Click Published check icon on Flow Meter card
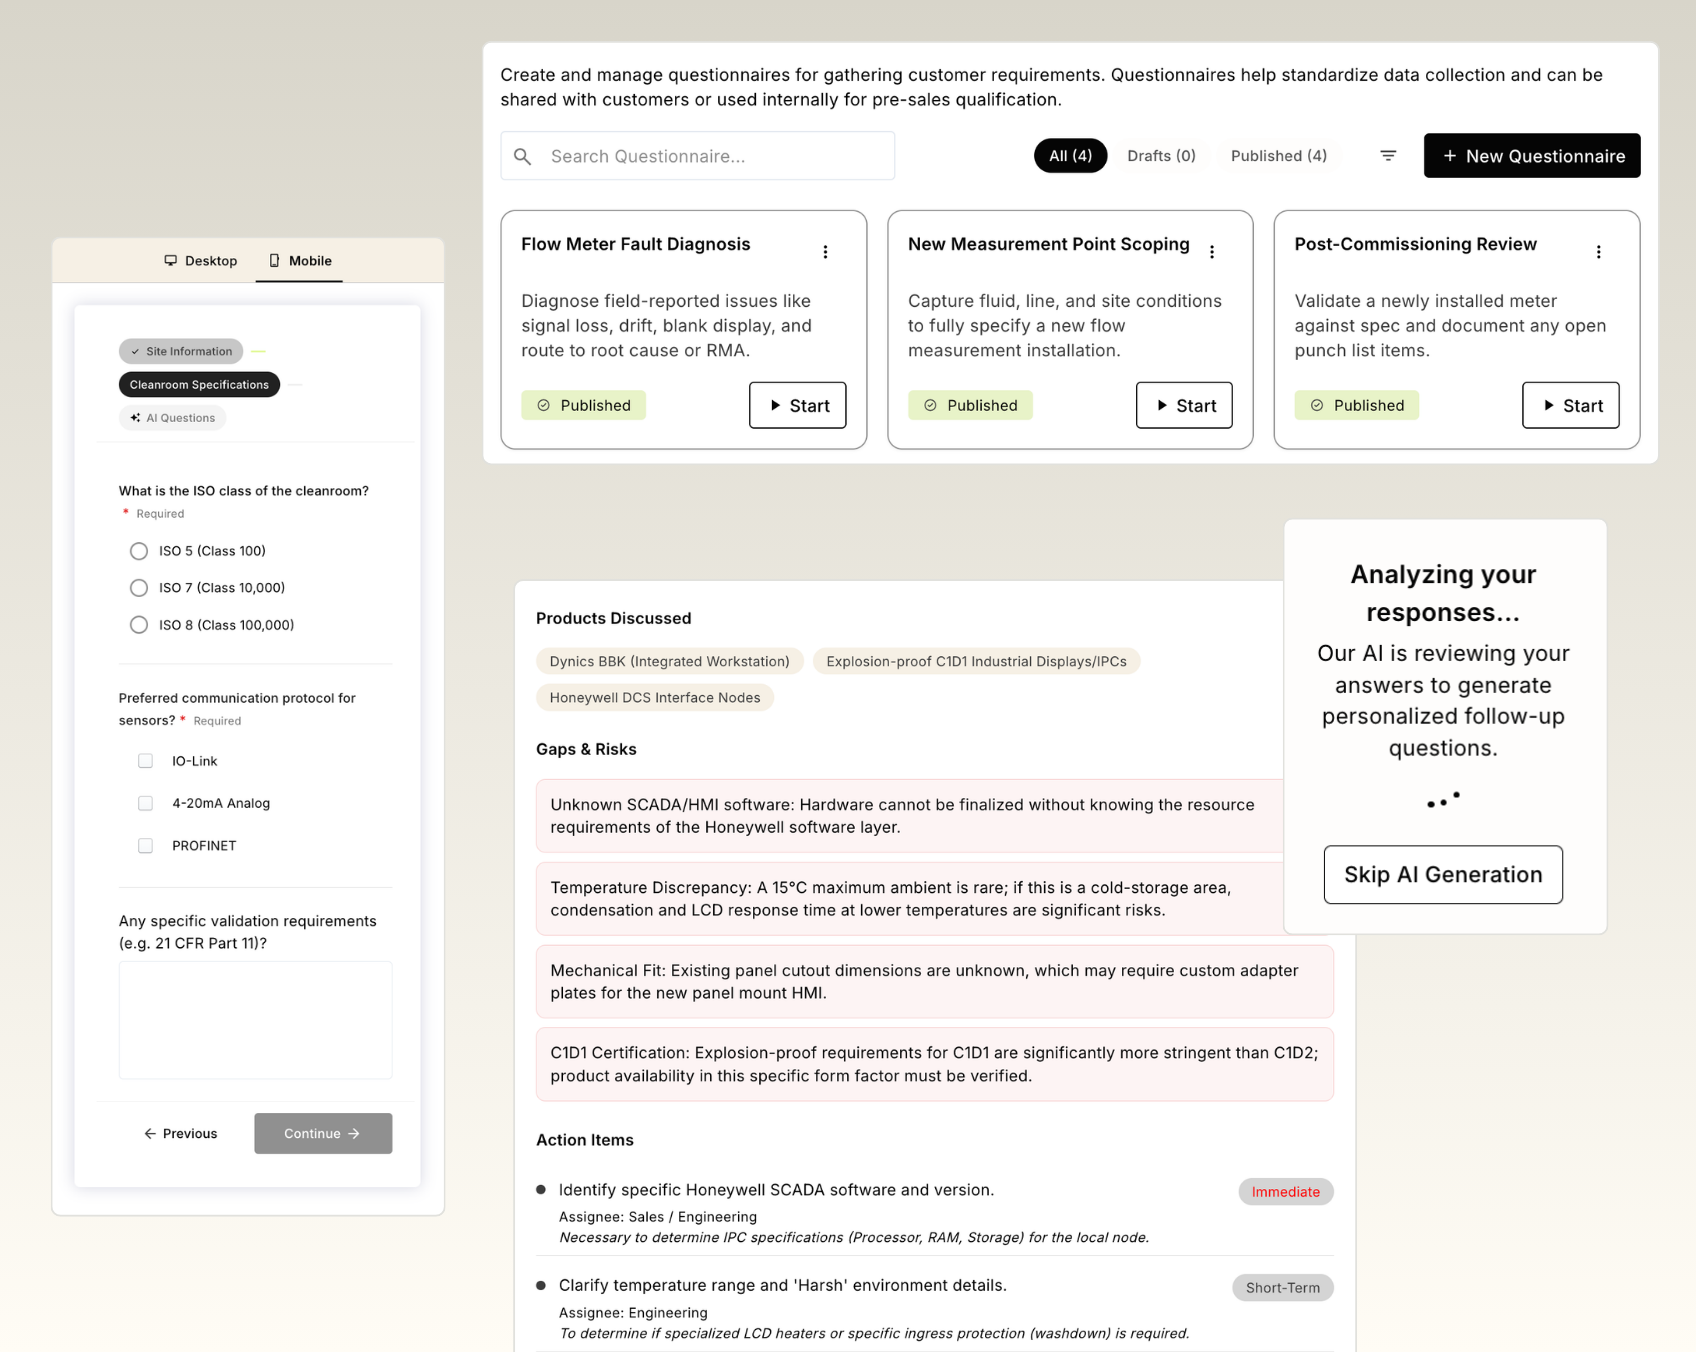The image size is (1696, 1352). click(x=544, y=405)
